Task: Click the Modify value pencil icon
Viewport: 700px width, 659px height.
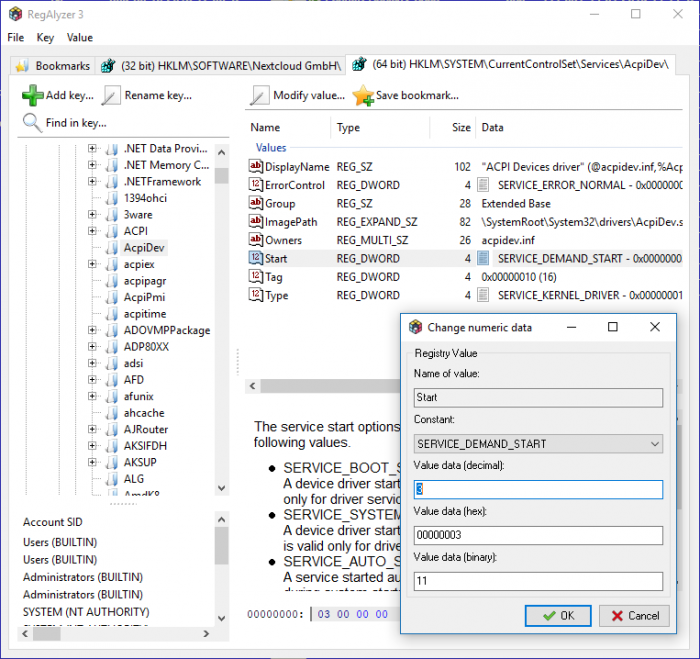Action: tap(260, 96)
